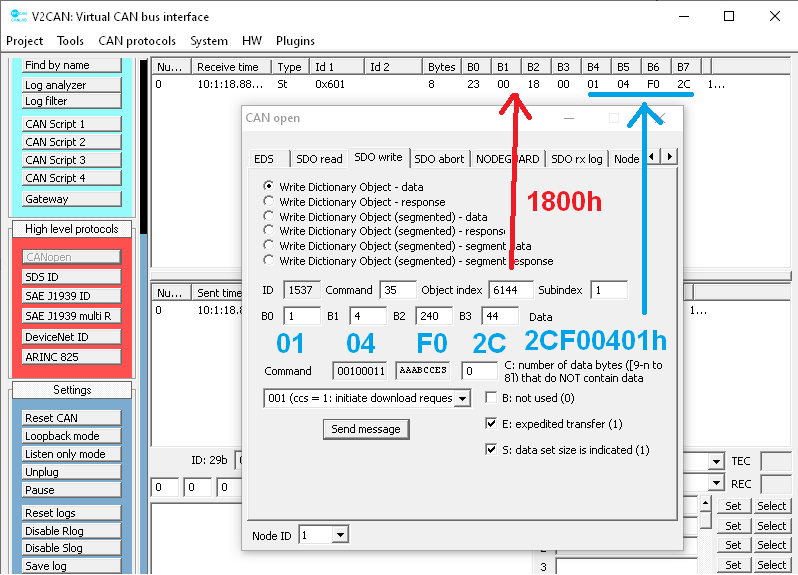Switch to the SDO abort tab
The width and height of the screenshot is (798, 575).
[439, 159]
